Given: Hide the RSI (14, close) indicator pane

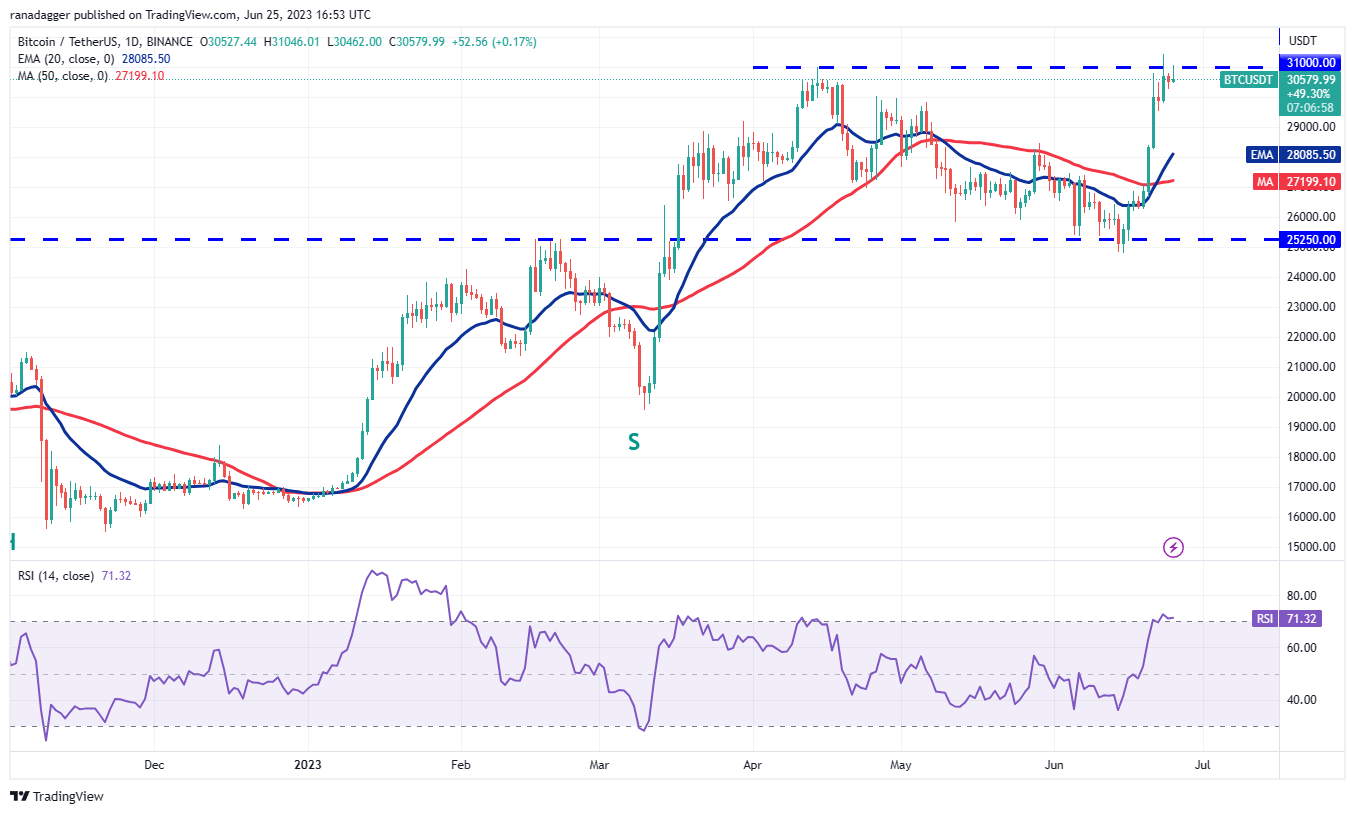Looking at the screenshot, I should (x=55, y=575).
